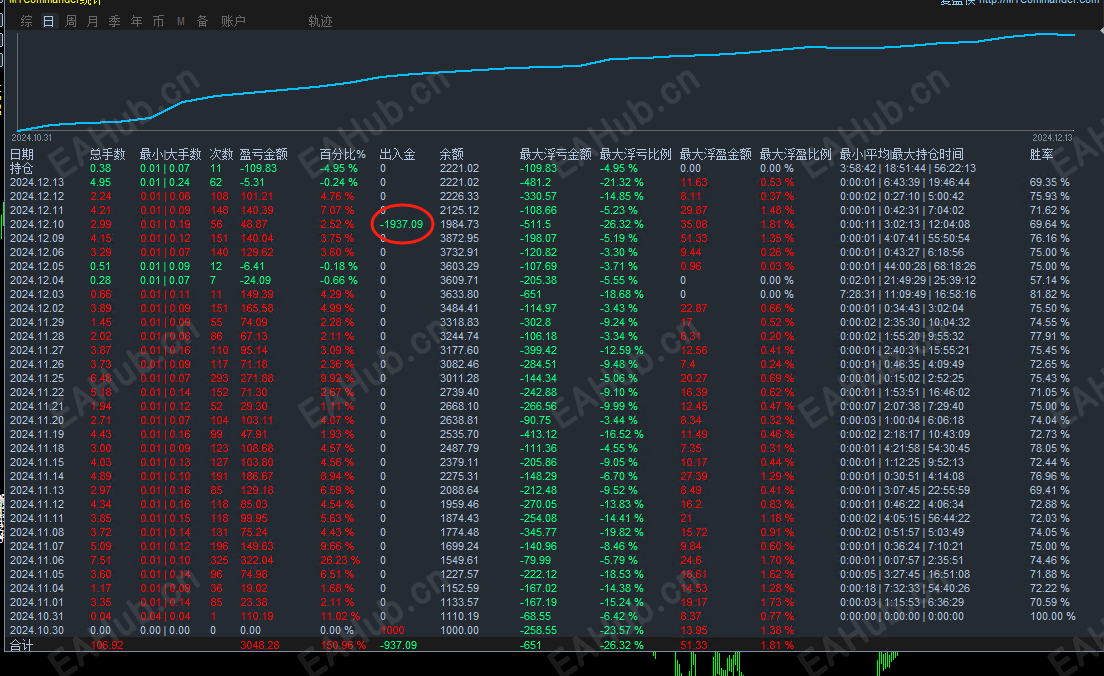Open the 币 currency tab
This screenshot has width=1104, height=676.
pyautogui.click(x=158, y=21)
